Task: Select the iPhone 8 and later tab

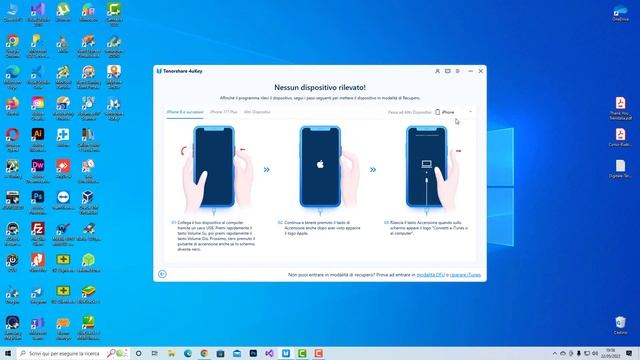Action: (185, 112)
